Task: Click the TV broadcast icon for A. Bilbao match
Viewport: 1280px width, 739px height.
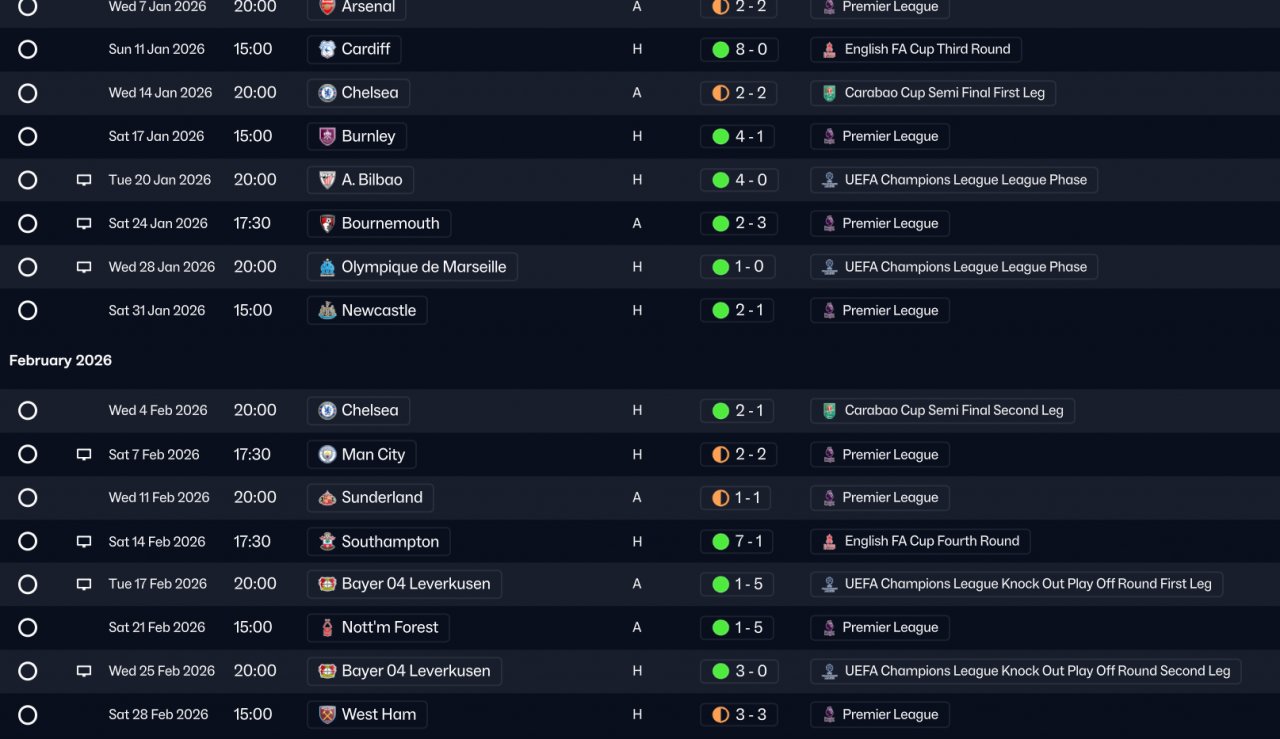Action: click(84, 180)
